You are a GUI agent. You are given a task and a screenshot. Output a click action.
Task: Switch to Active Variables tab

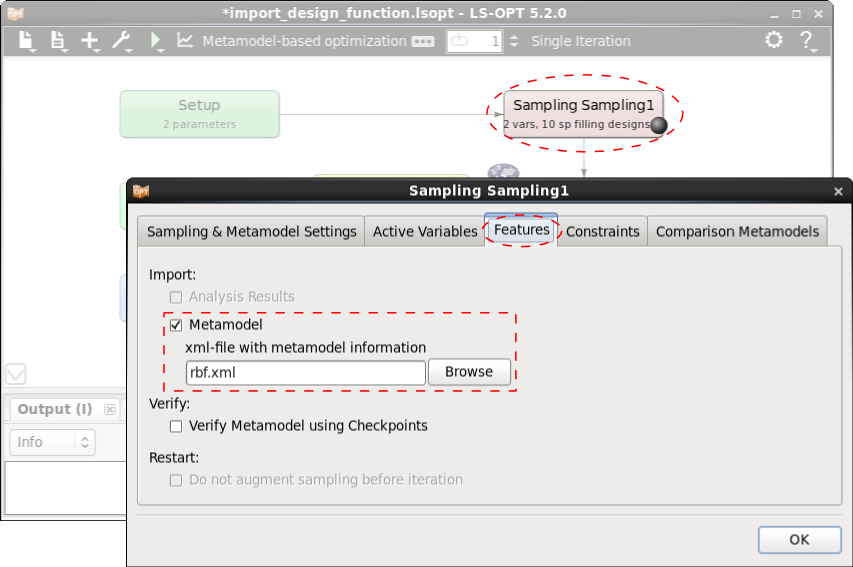point(425,231)
